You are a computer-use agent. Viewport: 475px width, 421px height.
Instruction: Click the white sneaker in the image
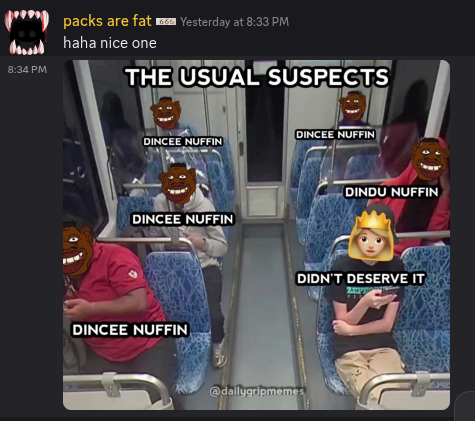(x=219, y=354)
